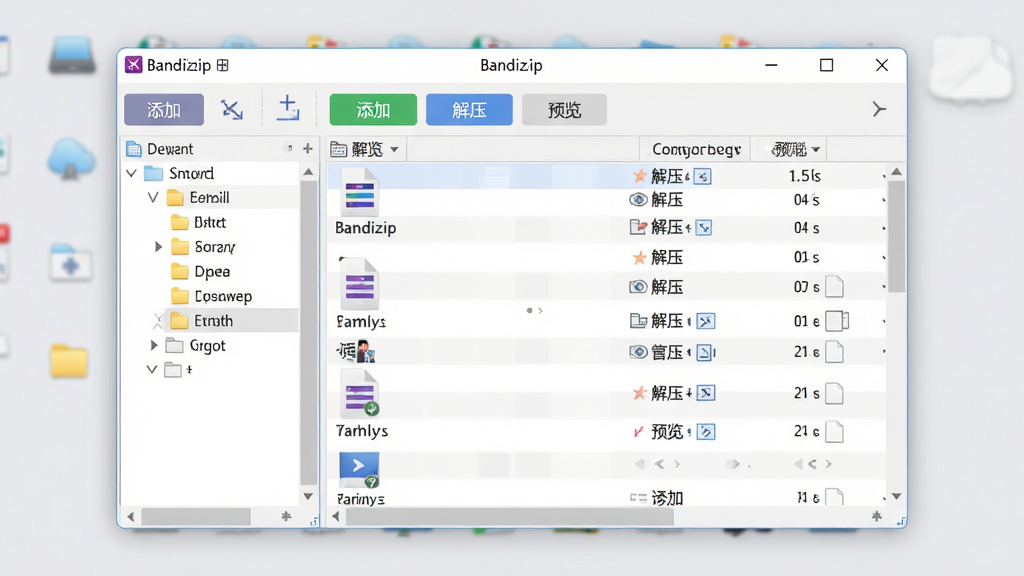Click the dark drive icon on desktop
This screenshot has height=576, width=1024.
point(72,55)
